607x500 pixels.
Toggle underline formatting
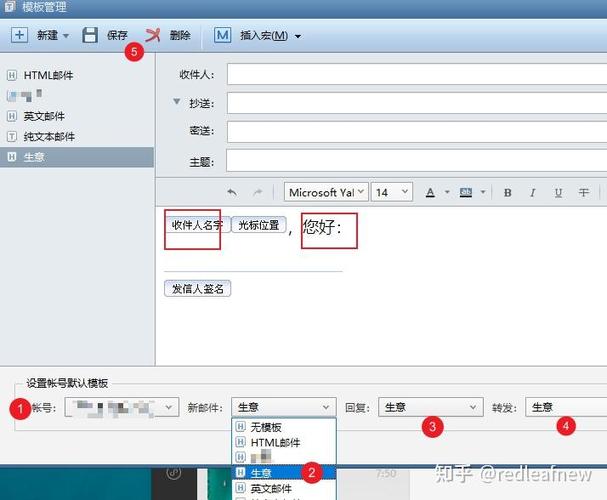558,192
